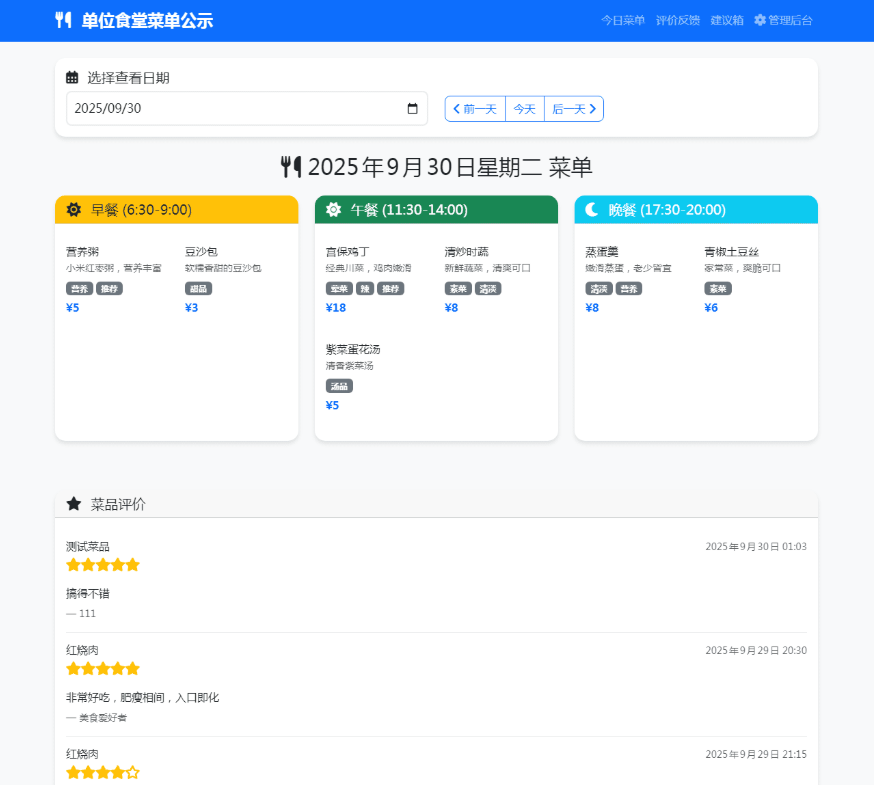The image size is (875, 785).
Task: Open 建议箱 in the navigation bar
Action: click(727, 20)
